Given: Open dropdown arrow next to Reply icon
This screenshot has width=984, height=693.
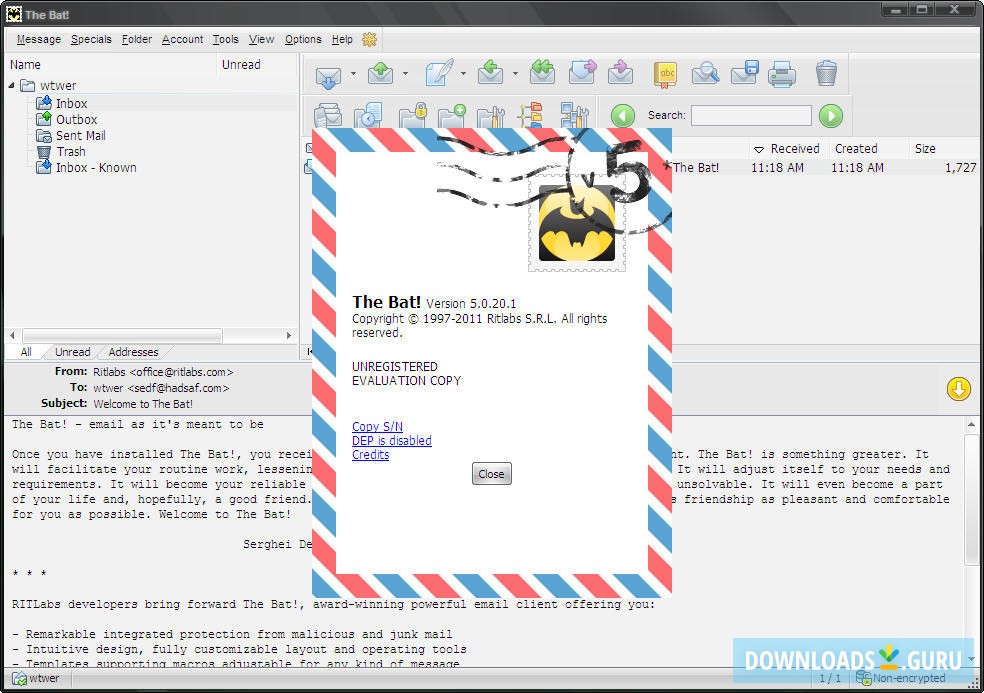Looking at the screenshot, I should click(x=515, y=74).
